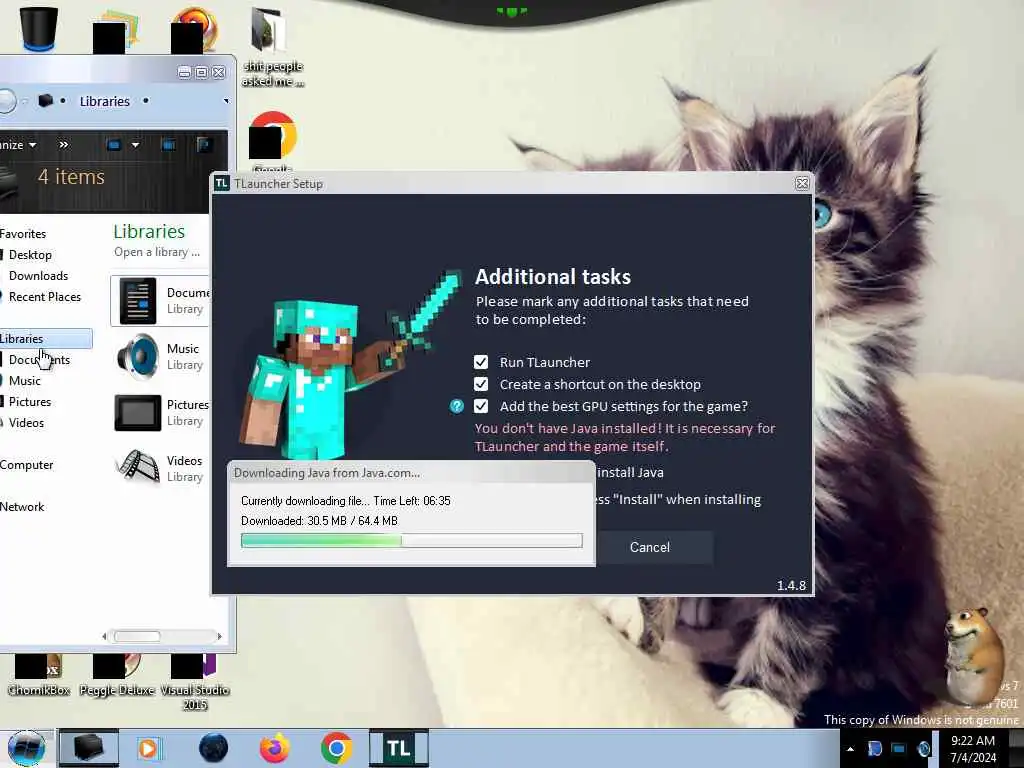Expand the toolbar overflow chevron
The width and height of the screenshot is (1024, 768).
coord(63,145)
